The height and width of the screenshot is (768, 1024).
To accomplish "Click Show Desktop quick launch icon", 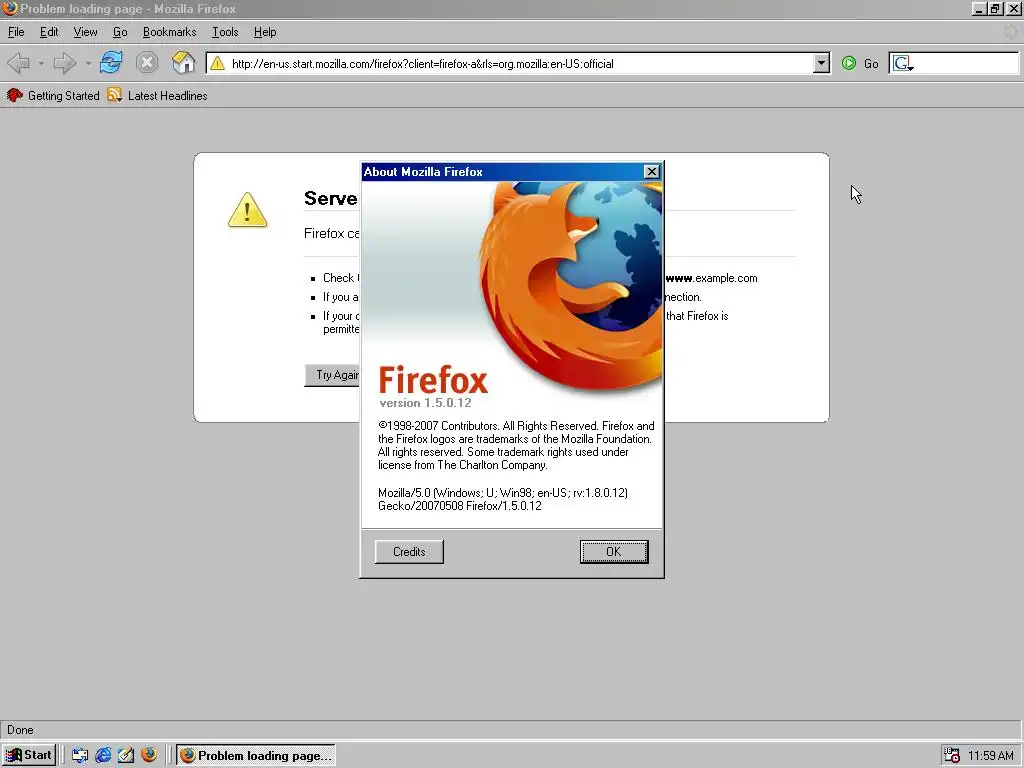I will point(80,755).
